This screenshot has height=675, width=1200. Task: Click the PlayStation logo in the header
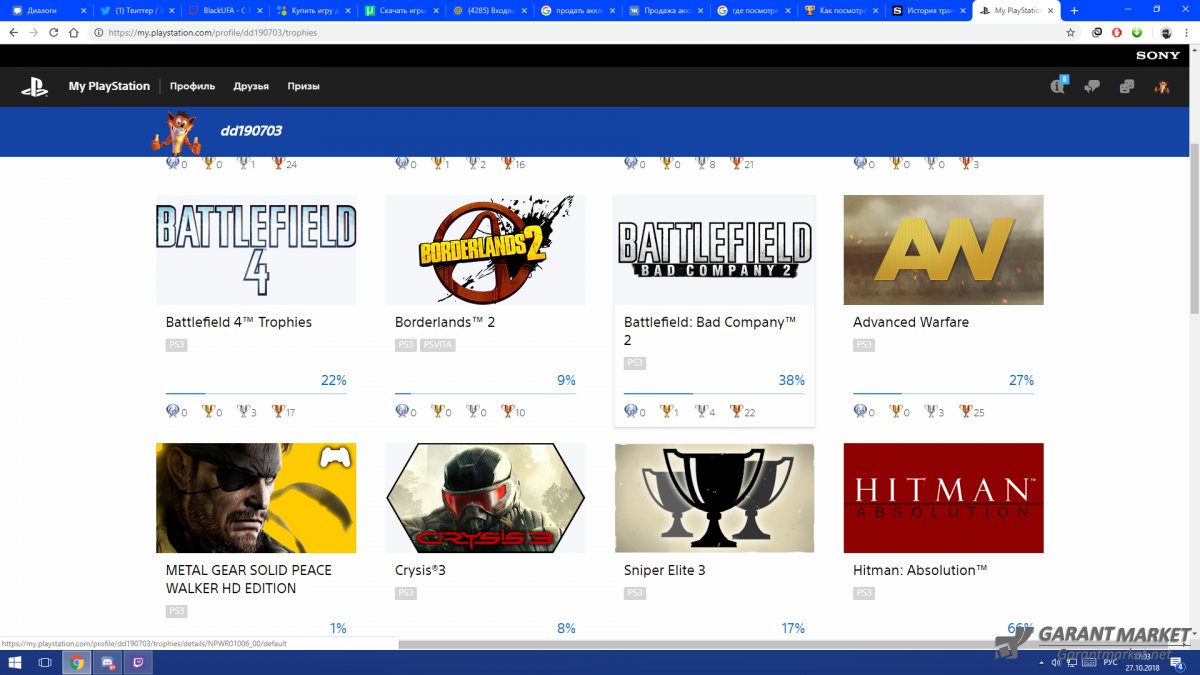(35, 87)
